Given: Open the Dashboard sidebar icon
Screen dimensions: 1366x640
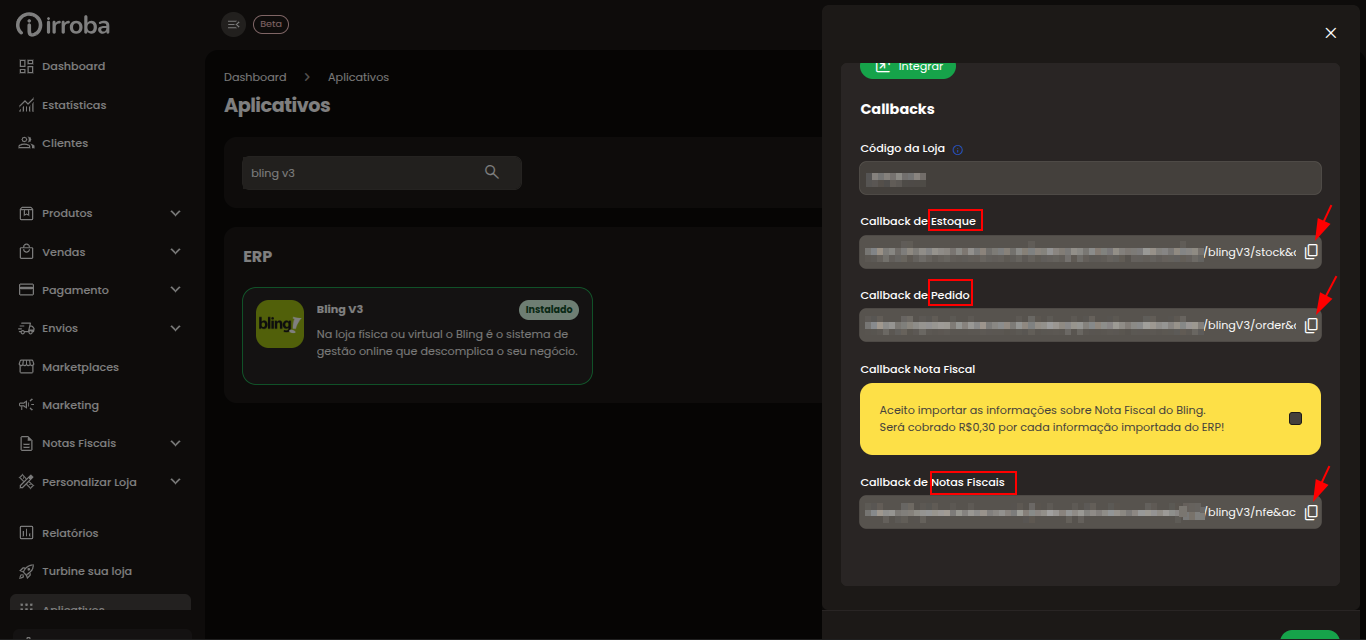Looking at the screenshot, I should pos(27,66).
